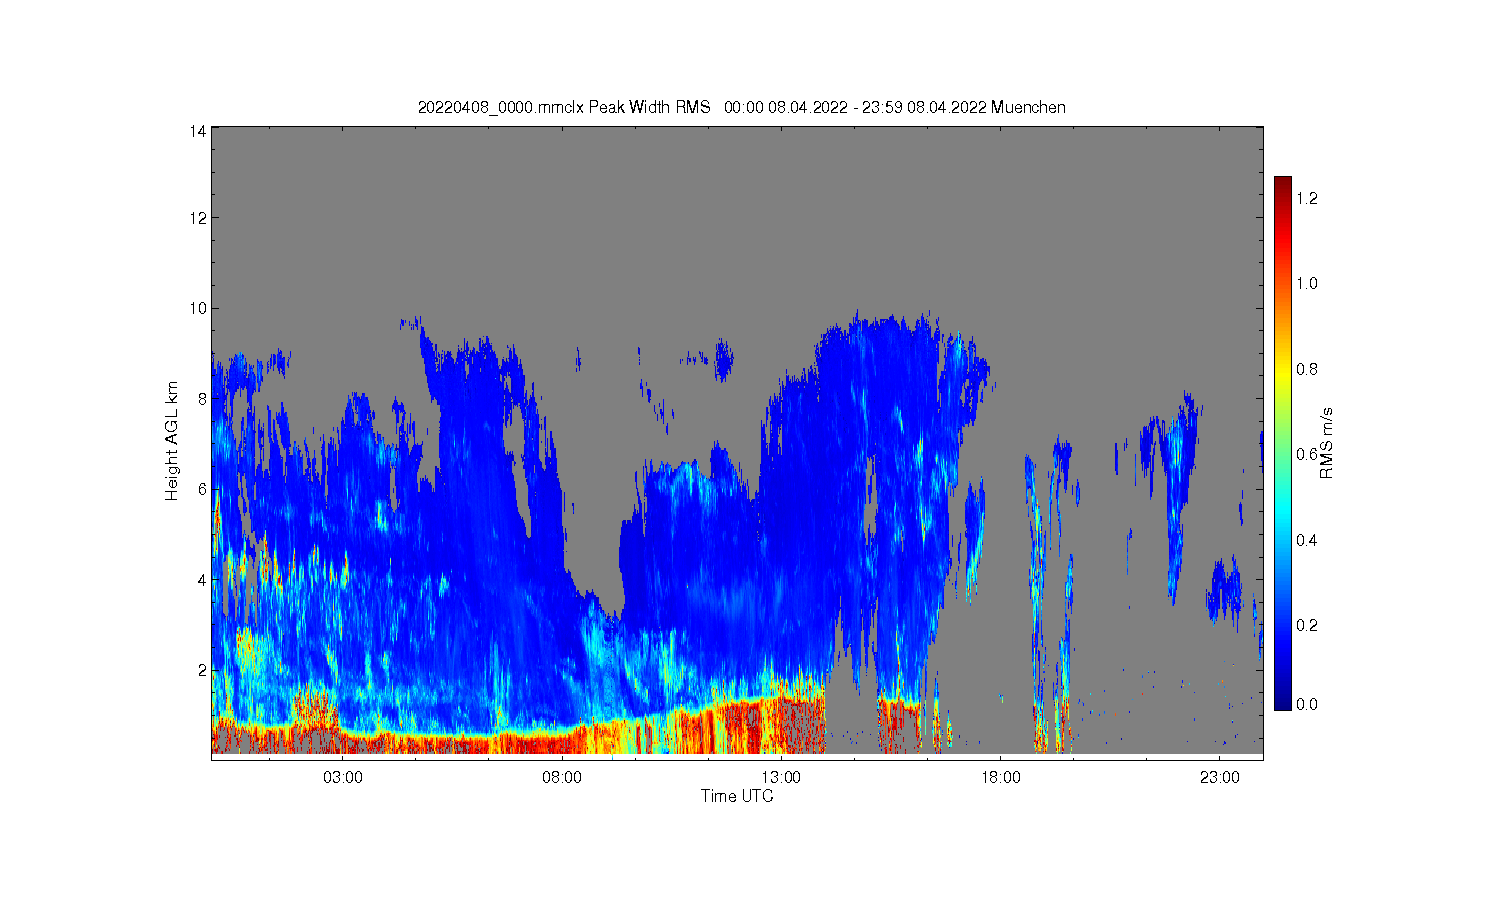Click the 'Time UTC' x-axis label
This screenshot has height=900, width=1500.
click(x=737, y=796)
